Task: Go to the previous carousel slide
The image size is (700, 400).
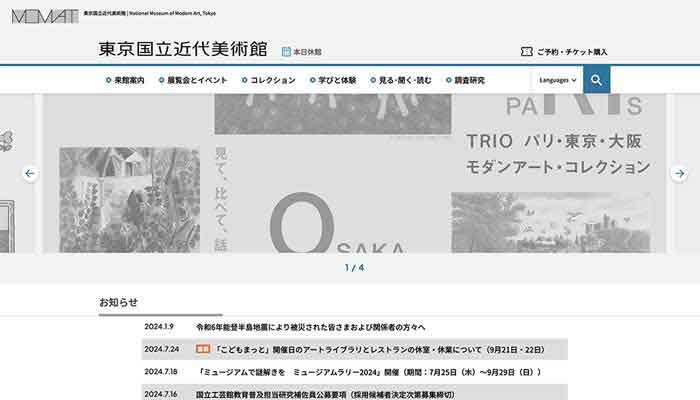Action: (30, 173)
